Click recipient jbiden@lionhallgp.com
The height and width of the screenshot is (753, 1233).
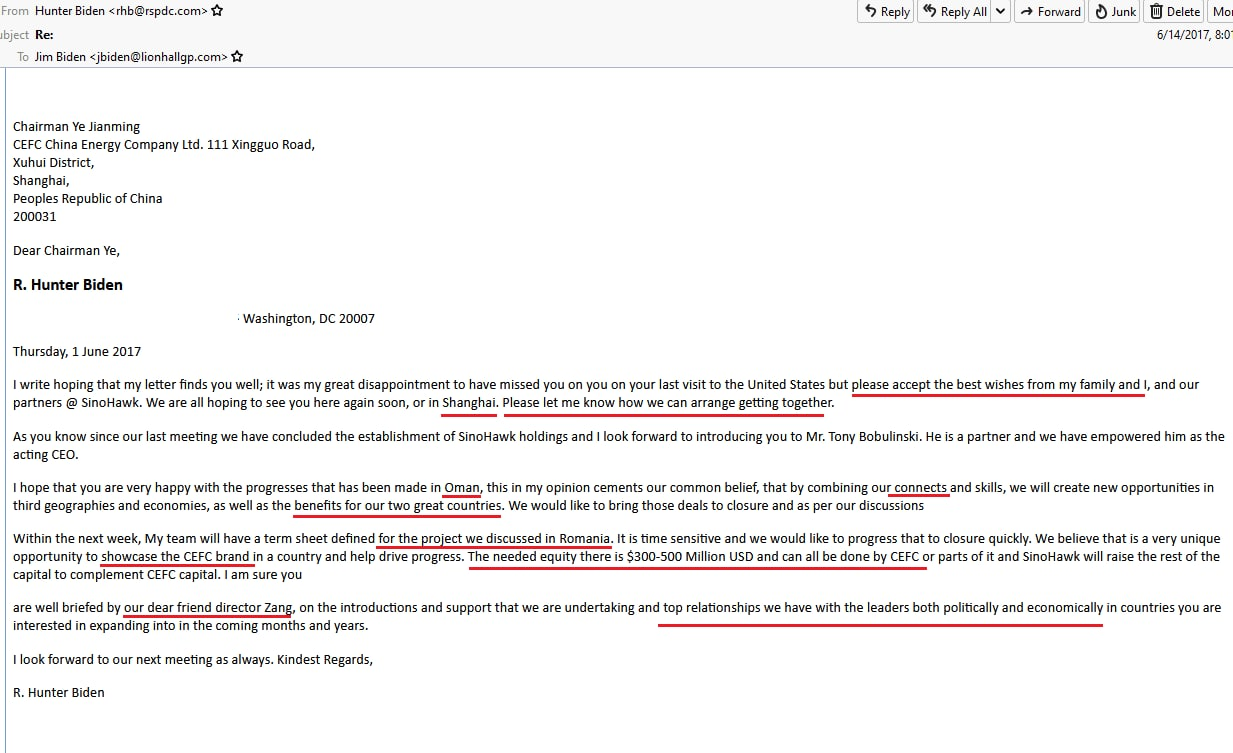pos(158,57)
